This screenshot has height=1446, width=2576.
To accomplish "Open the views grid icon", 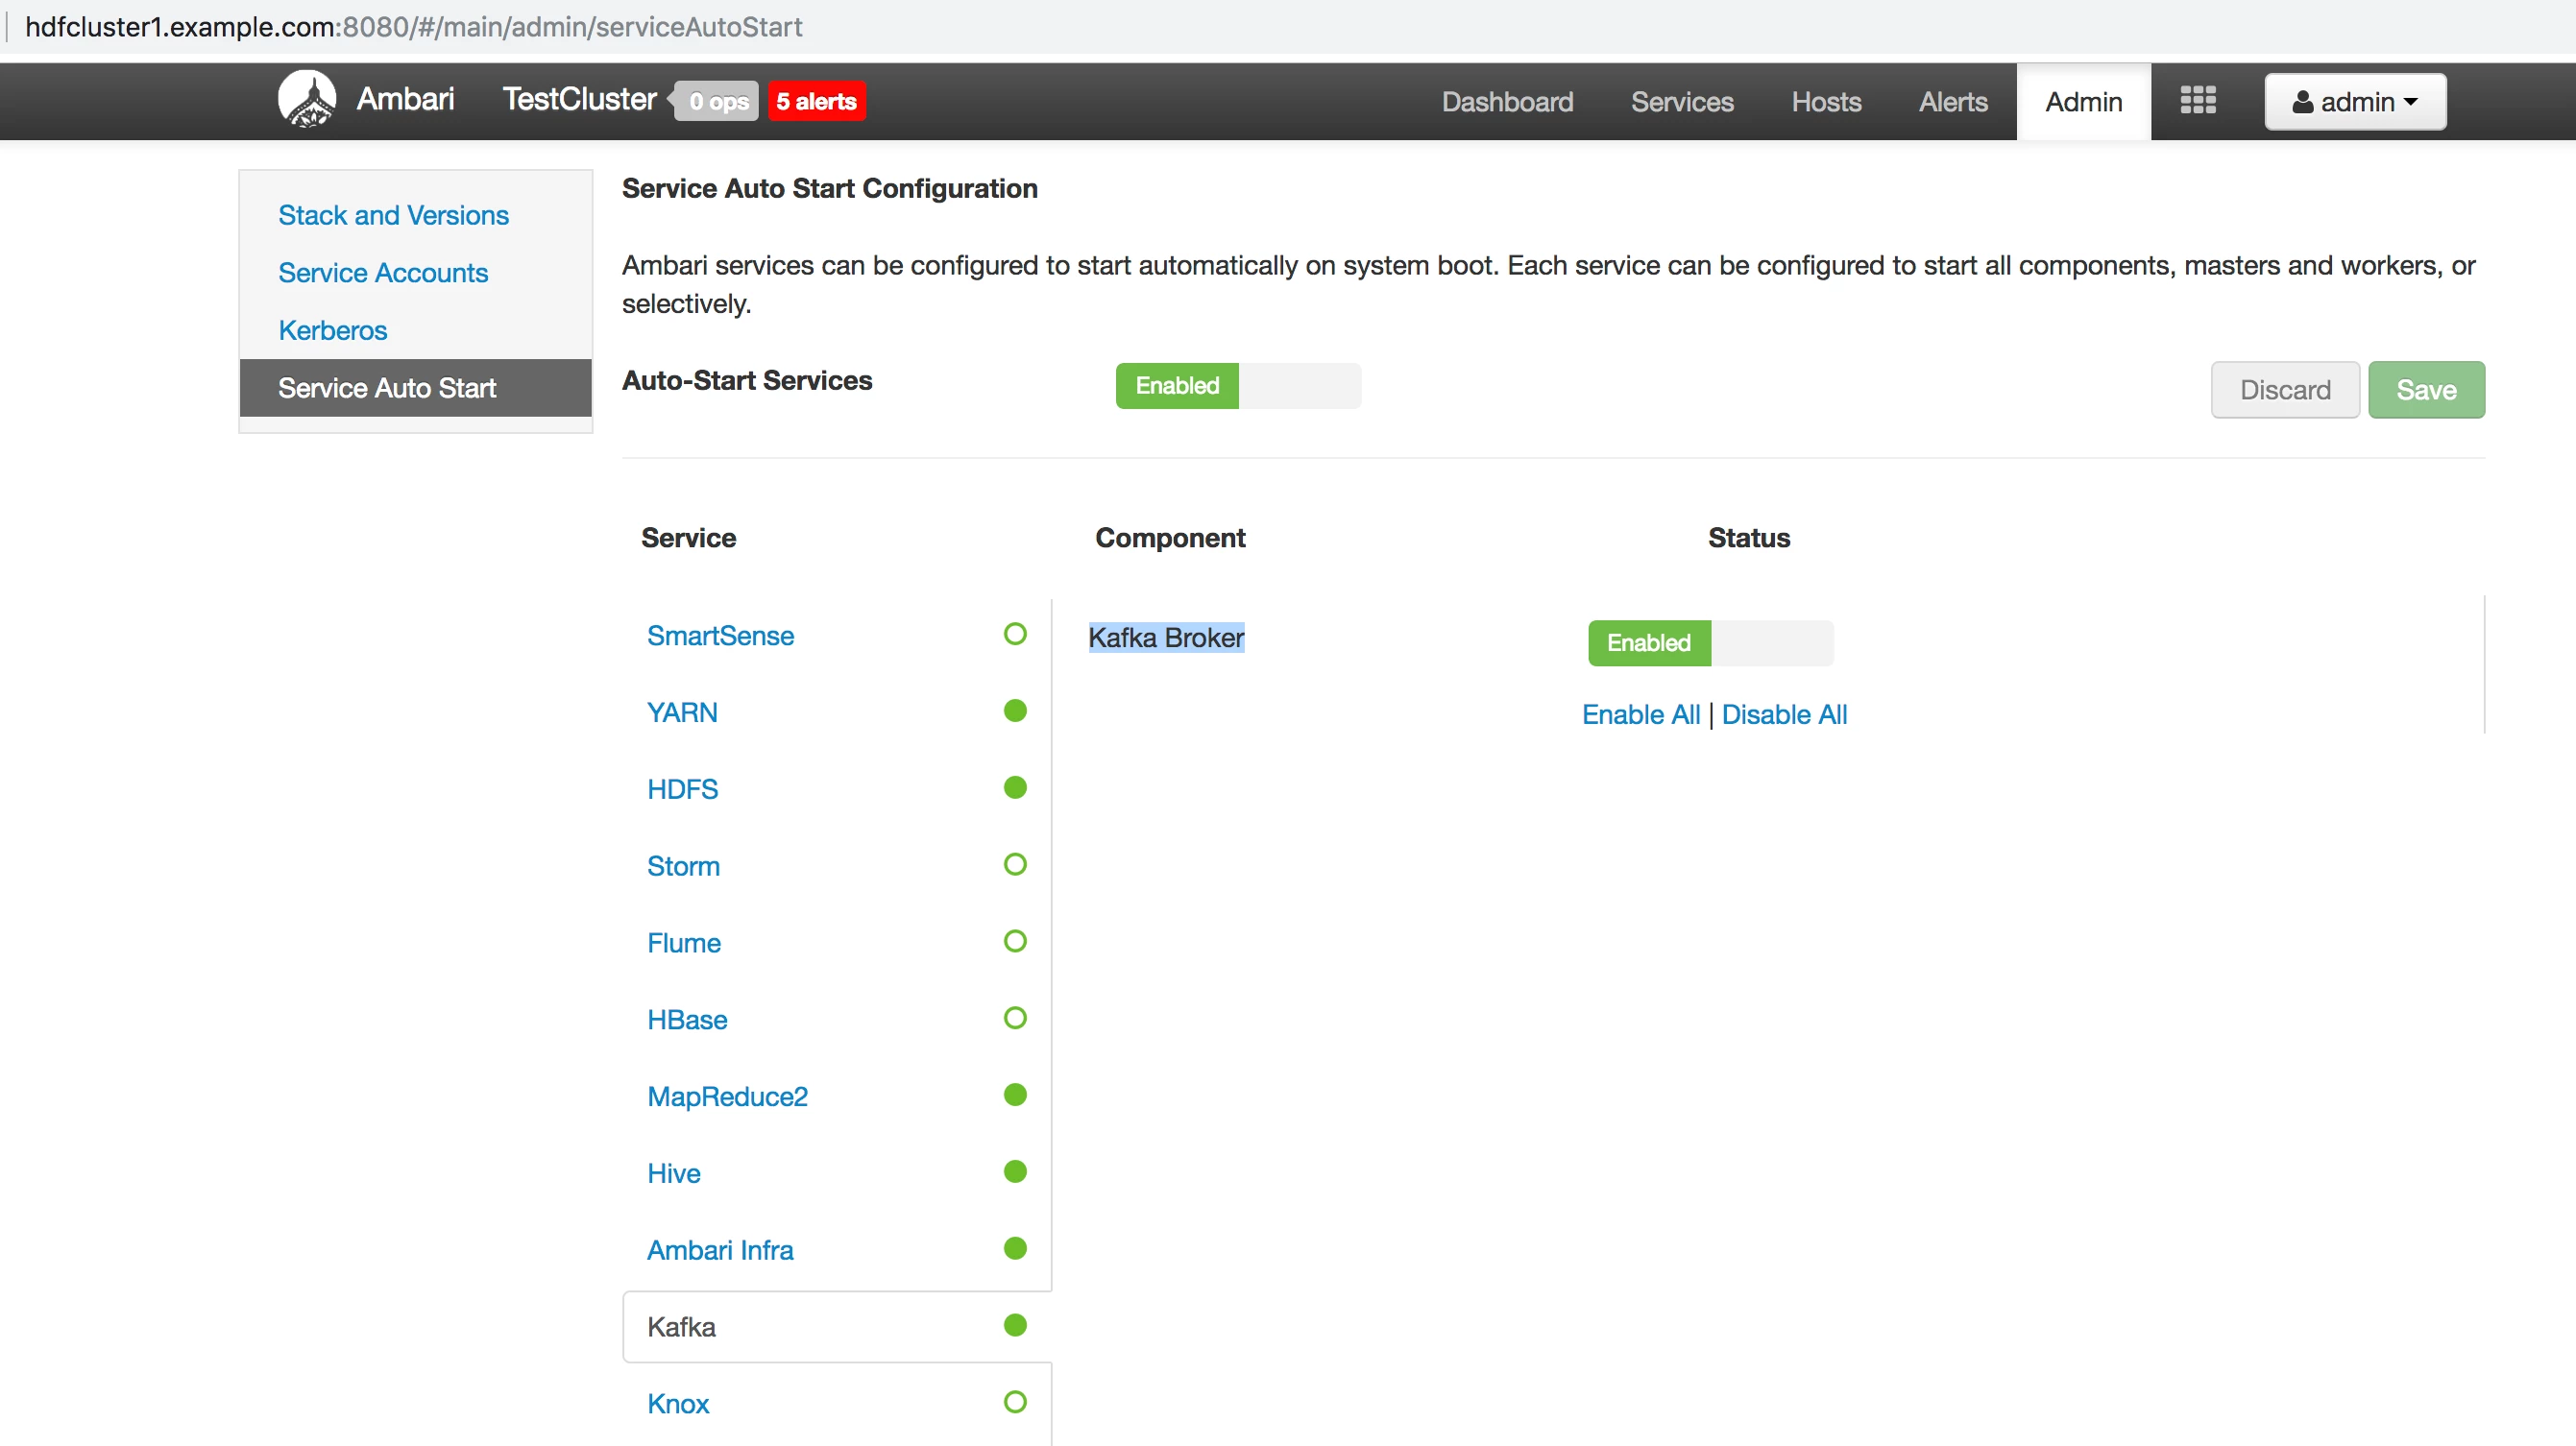I will (2198, 100).
